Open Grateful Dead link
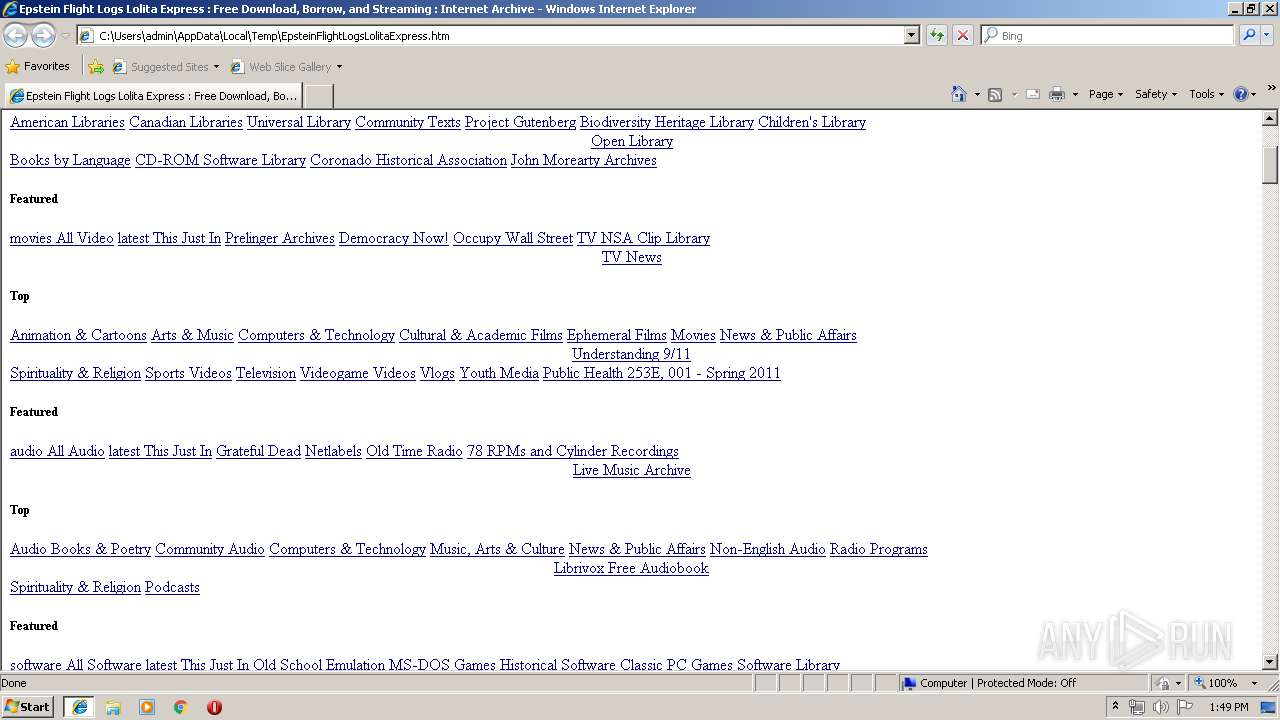Image resolution: width=1280 pixels, height=720 pixels. click(258, 451)
